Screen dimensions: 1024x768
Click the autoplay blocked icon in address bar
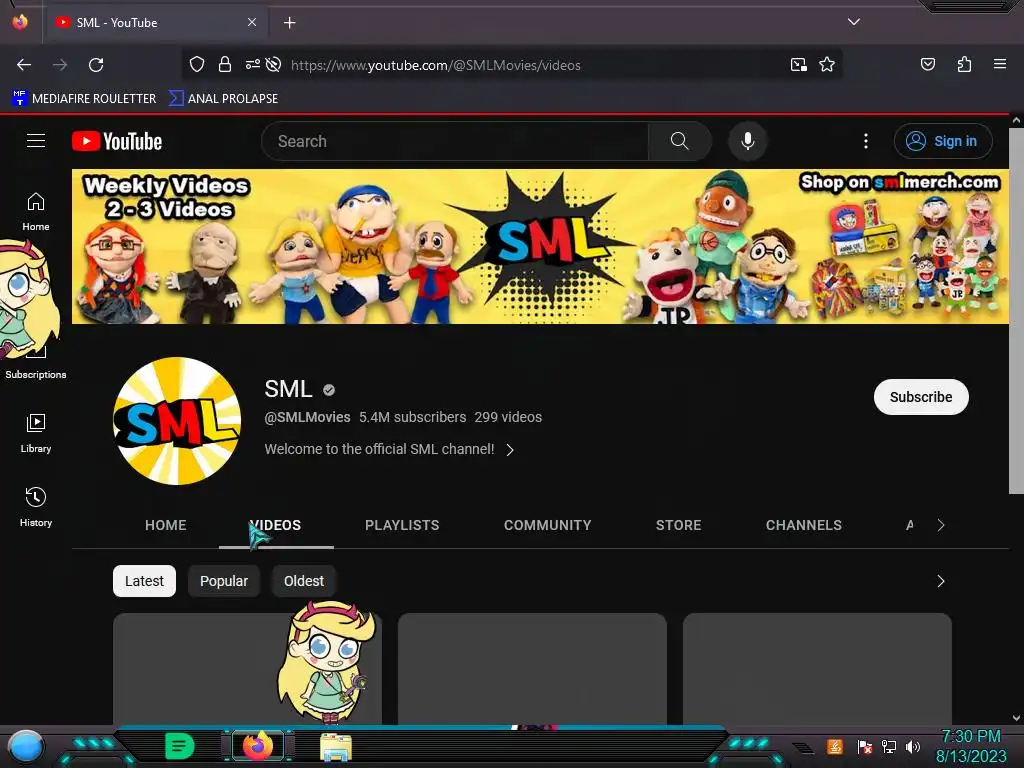pyautogui.click(x=274, y=64)
